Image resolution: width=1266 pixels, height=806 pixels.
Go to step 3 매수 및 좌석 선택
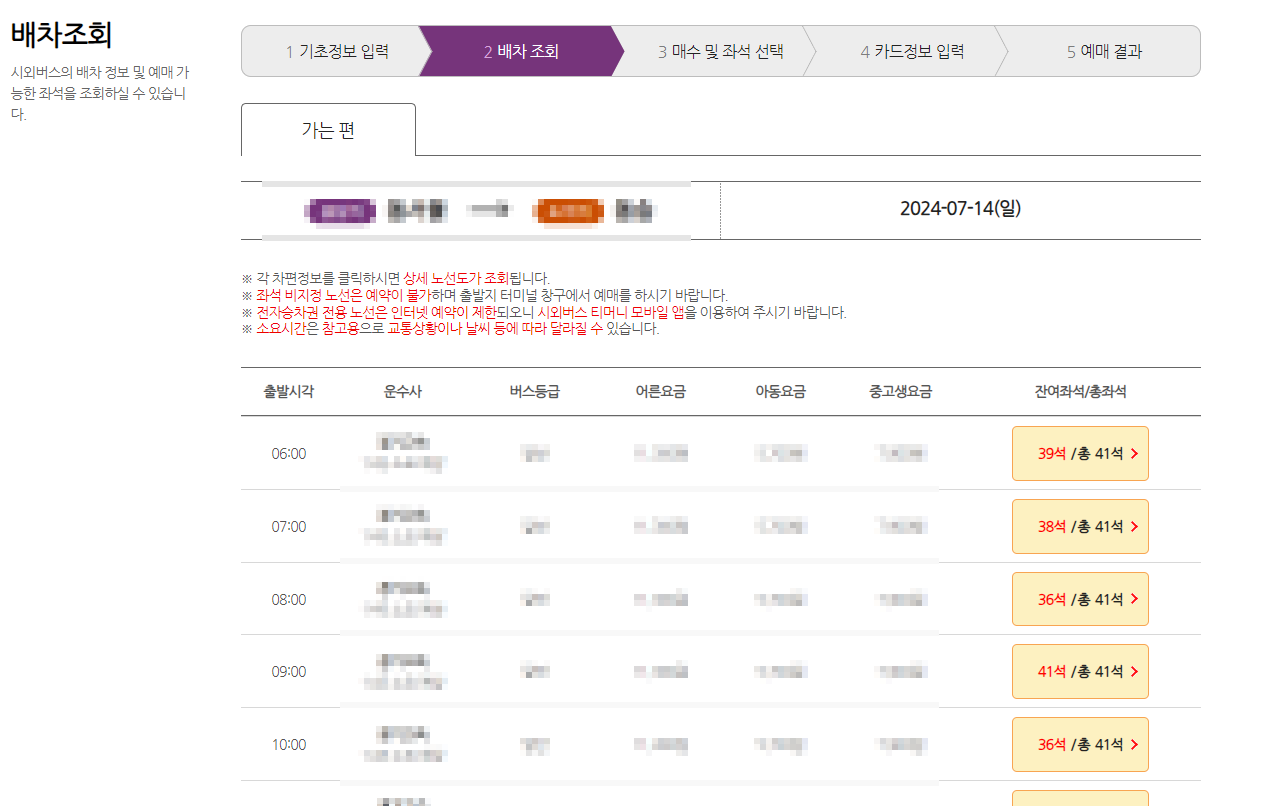pos(720,51)
